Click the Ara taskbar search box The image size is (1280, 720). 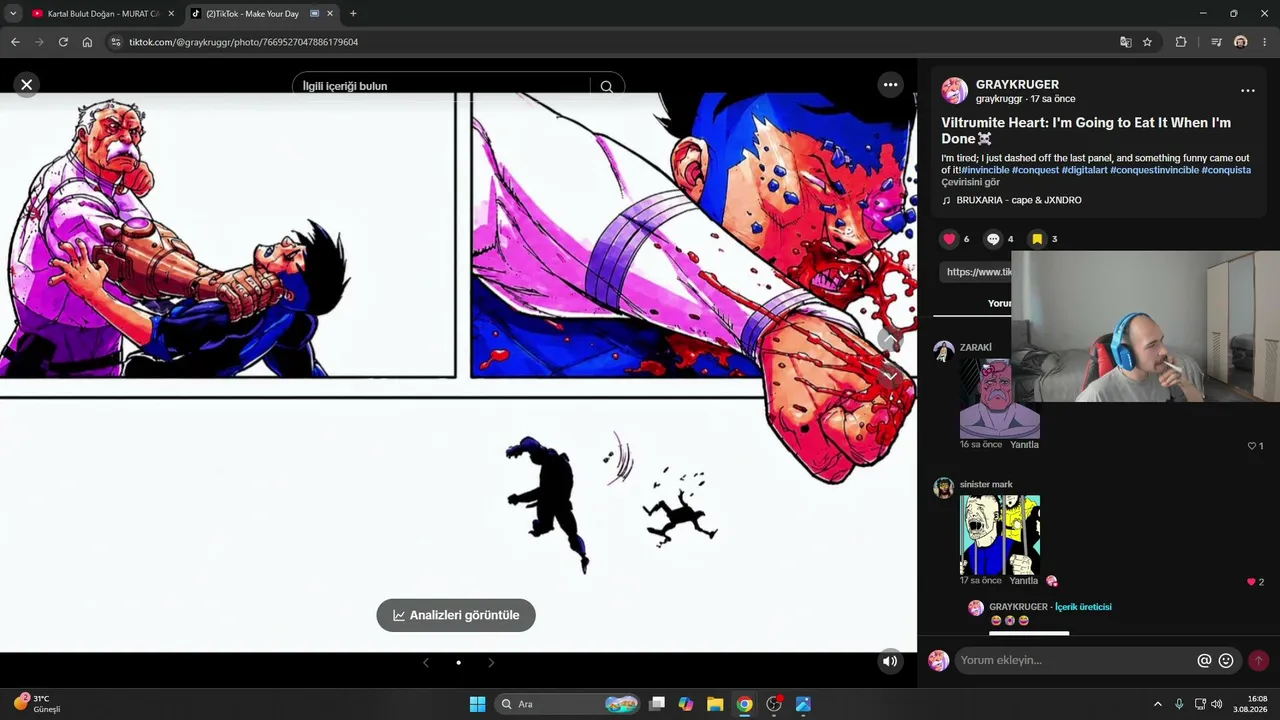pos(567,704)
